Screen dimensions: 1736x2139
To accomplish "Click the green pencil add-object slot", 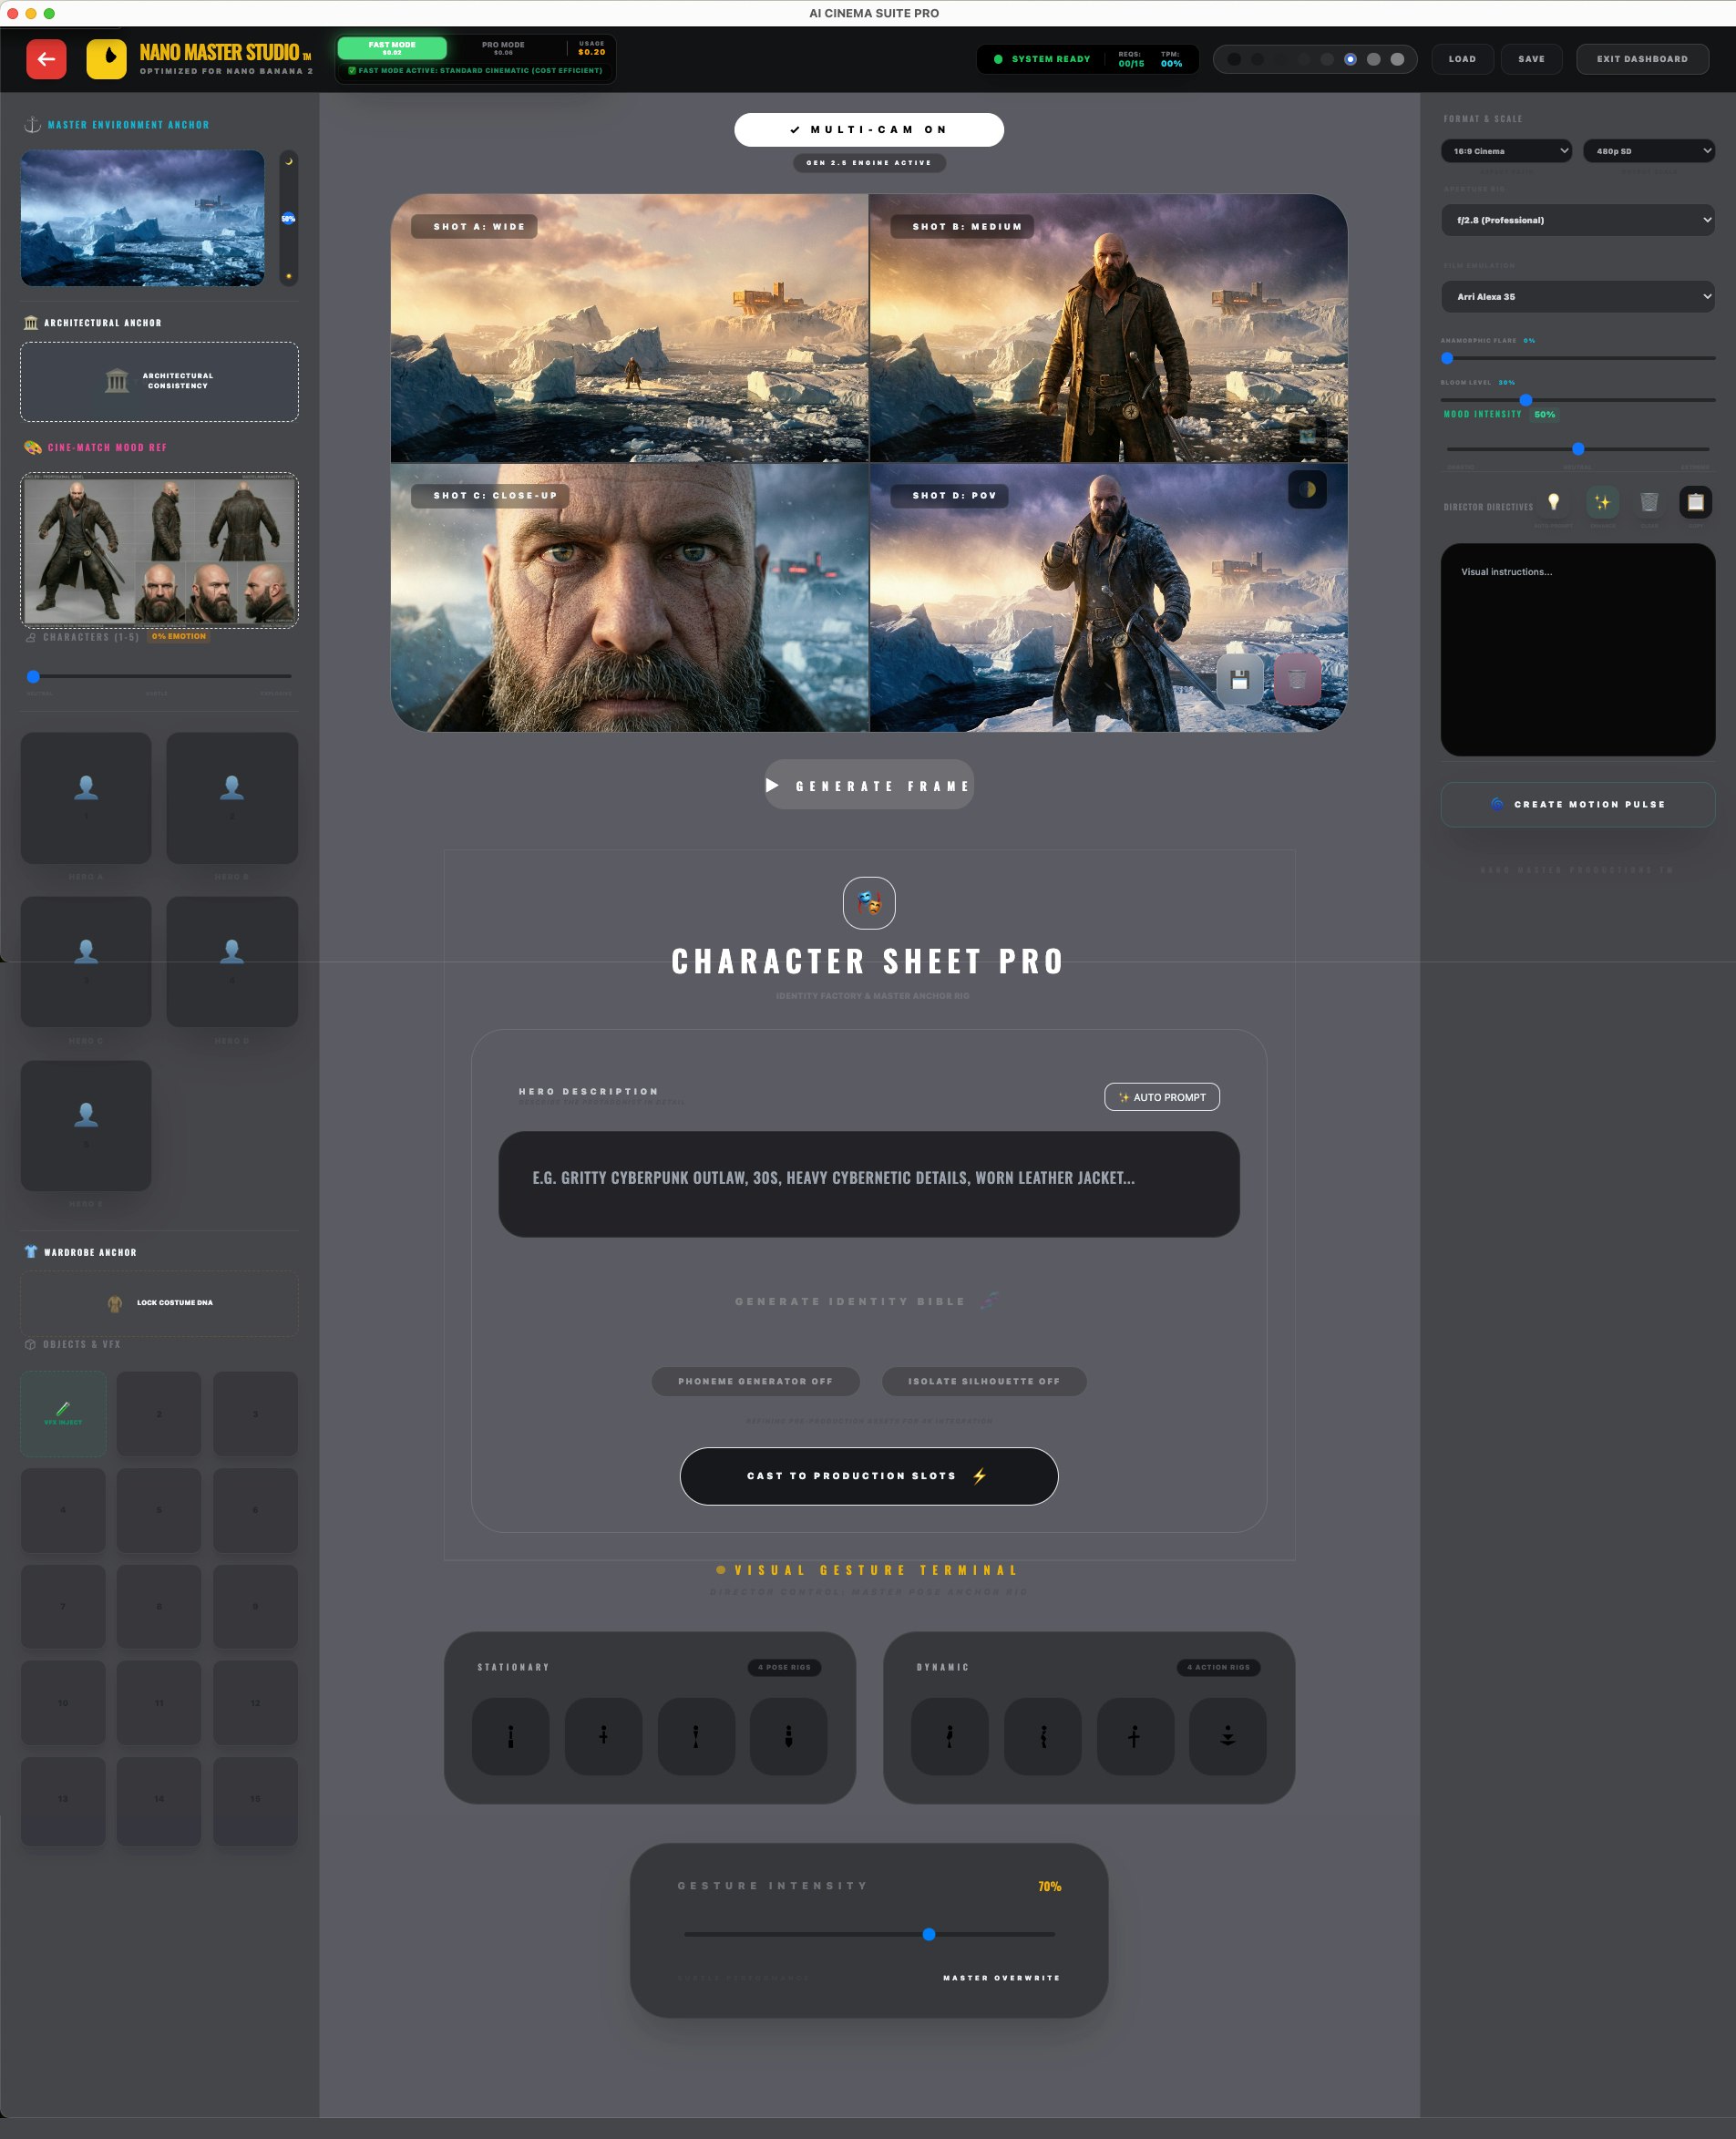I will 63,1413.
